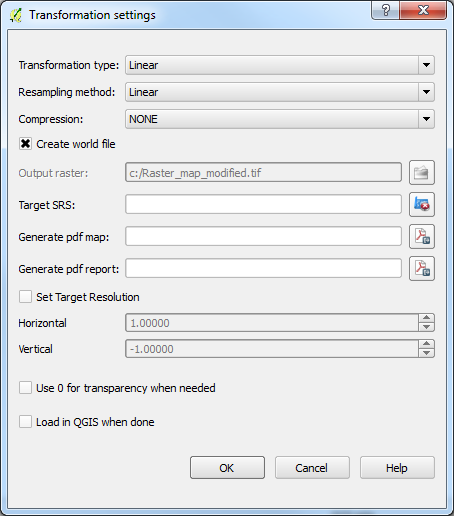Enable Load in QGIS when done
The height and width of the screenshot is (516, 454).
pos(25,422)
